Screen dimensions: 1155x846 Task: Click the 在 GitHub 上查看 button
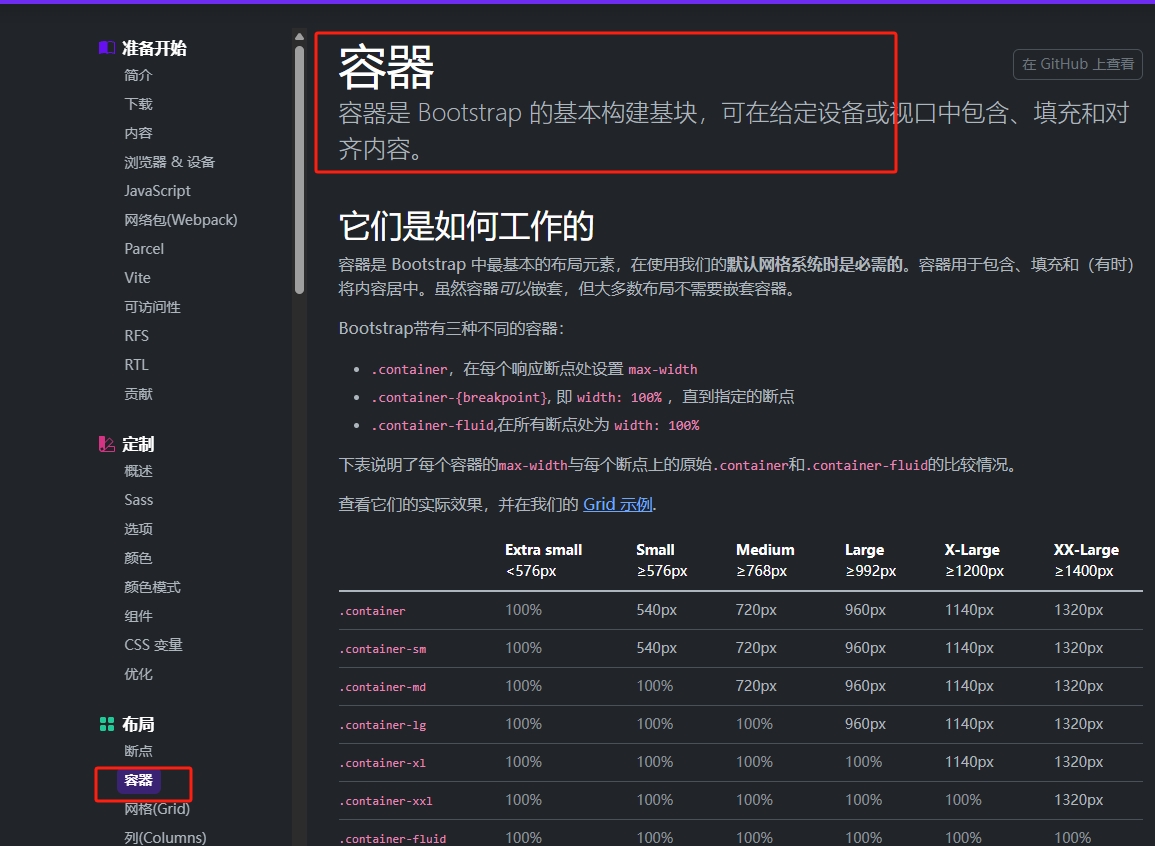pos(1077,64)
